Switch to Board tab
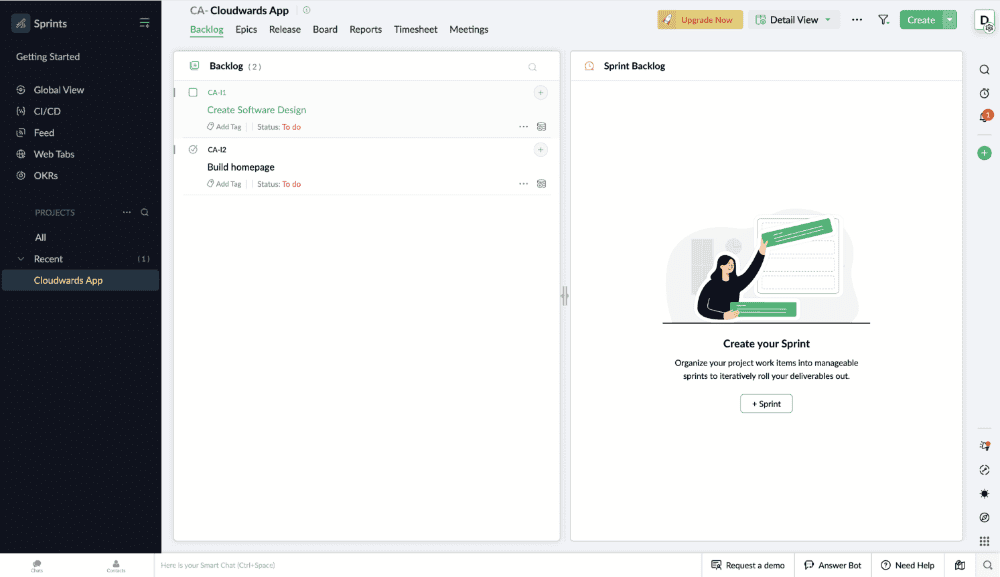1000x577 pixels. point(325,29)
